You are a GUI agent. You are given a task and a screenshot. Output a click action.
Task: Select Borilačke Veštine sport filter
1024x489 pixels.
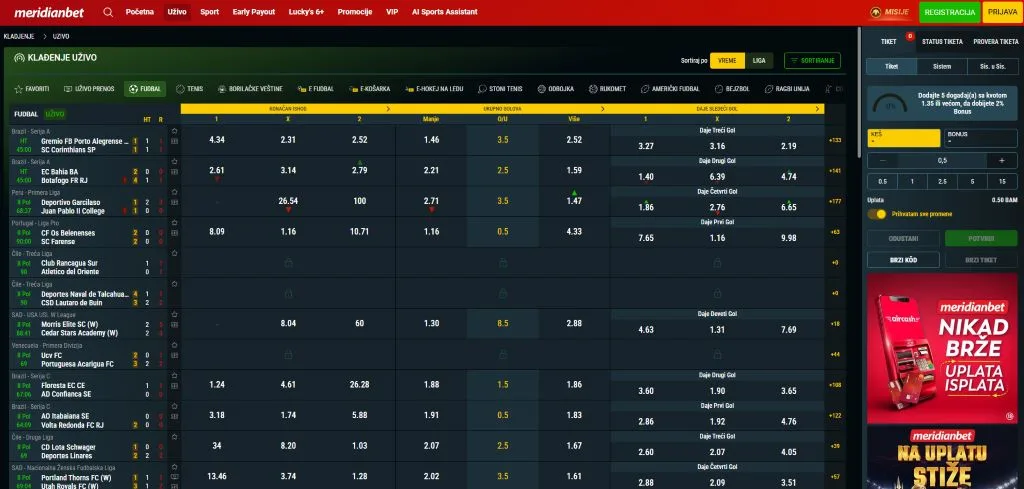click(x=250, y=89)
